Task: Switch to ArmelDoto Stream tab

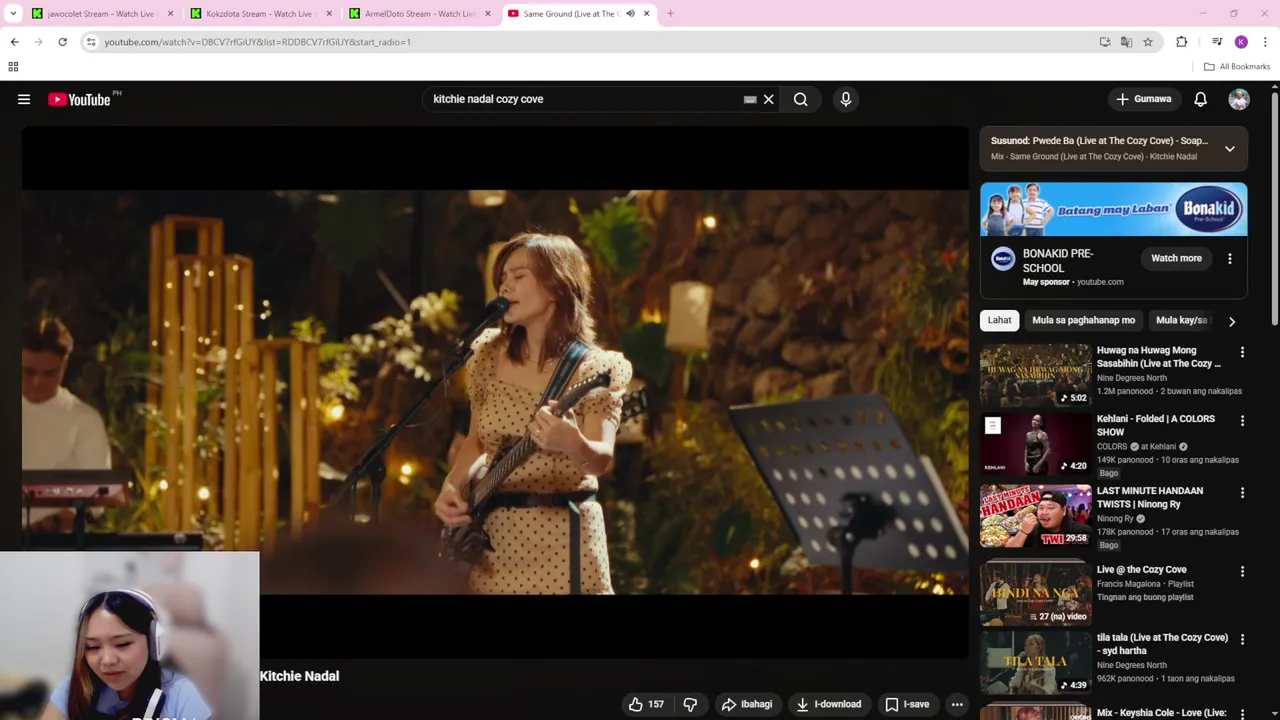Action: point(419,13)
